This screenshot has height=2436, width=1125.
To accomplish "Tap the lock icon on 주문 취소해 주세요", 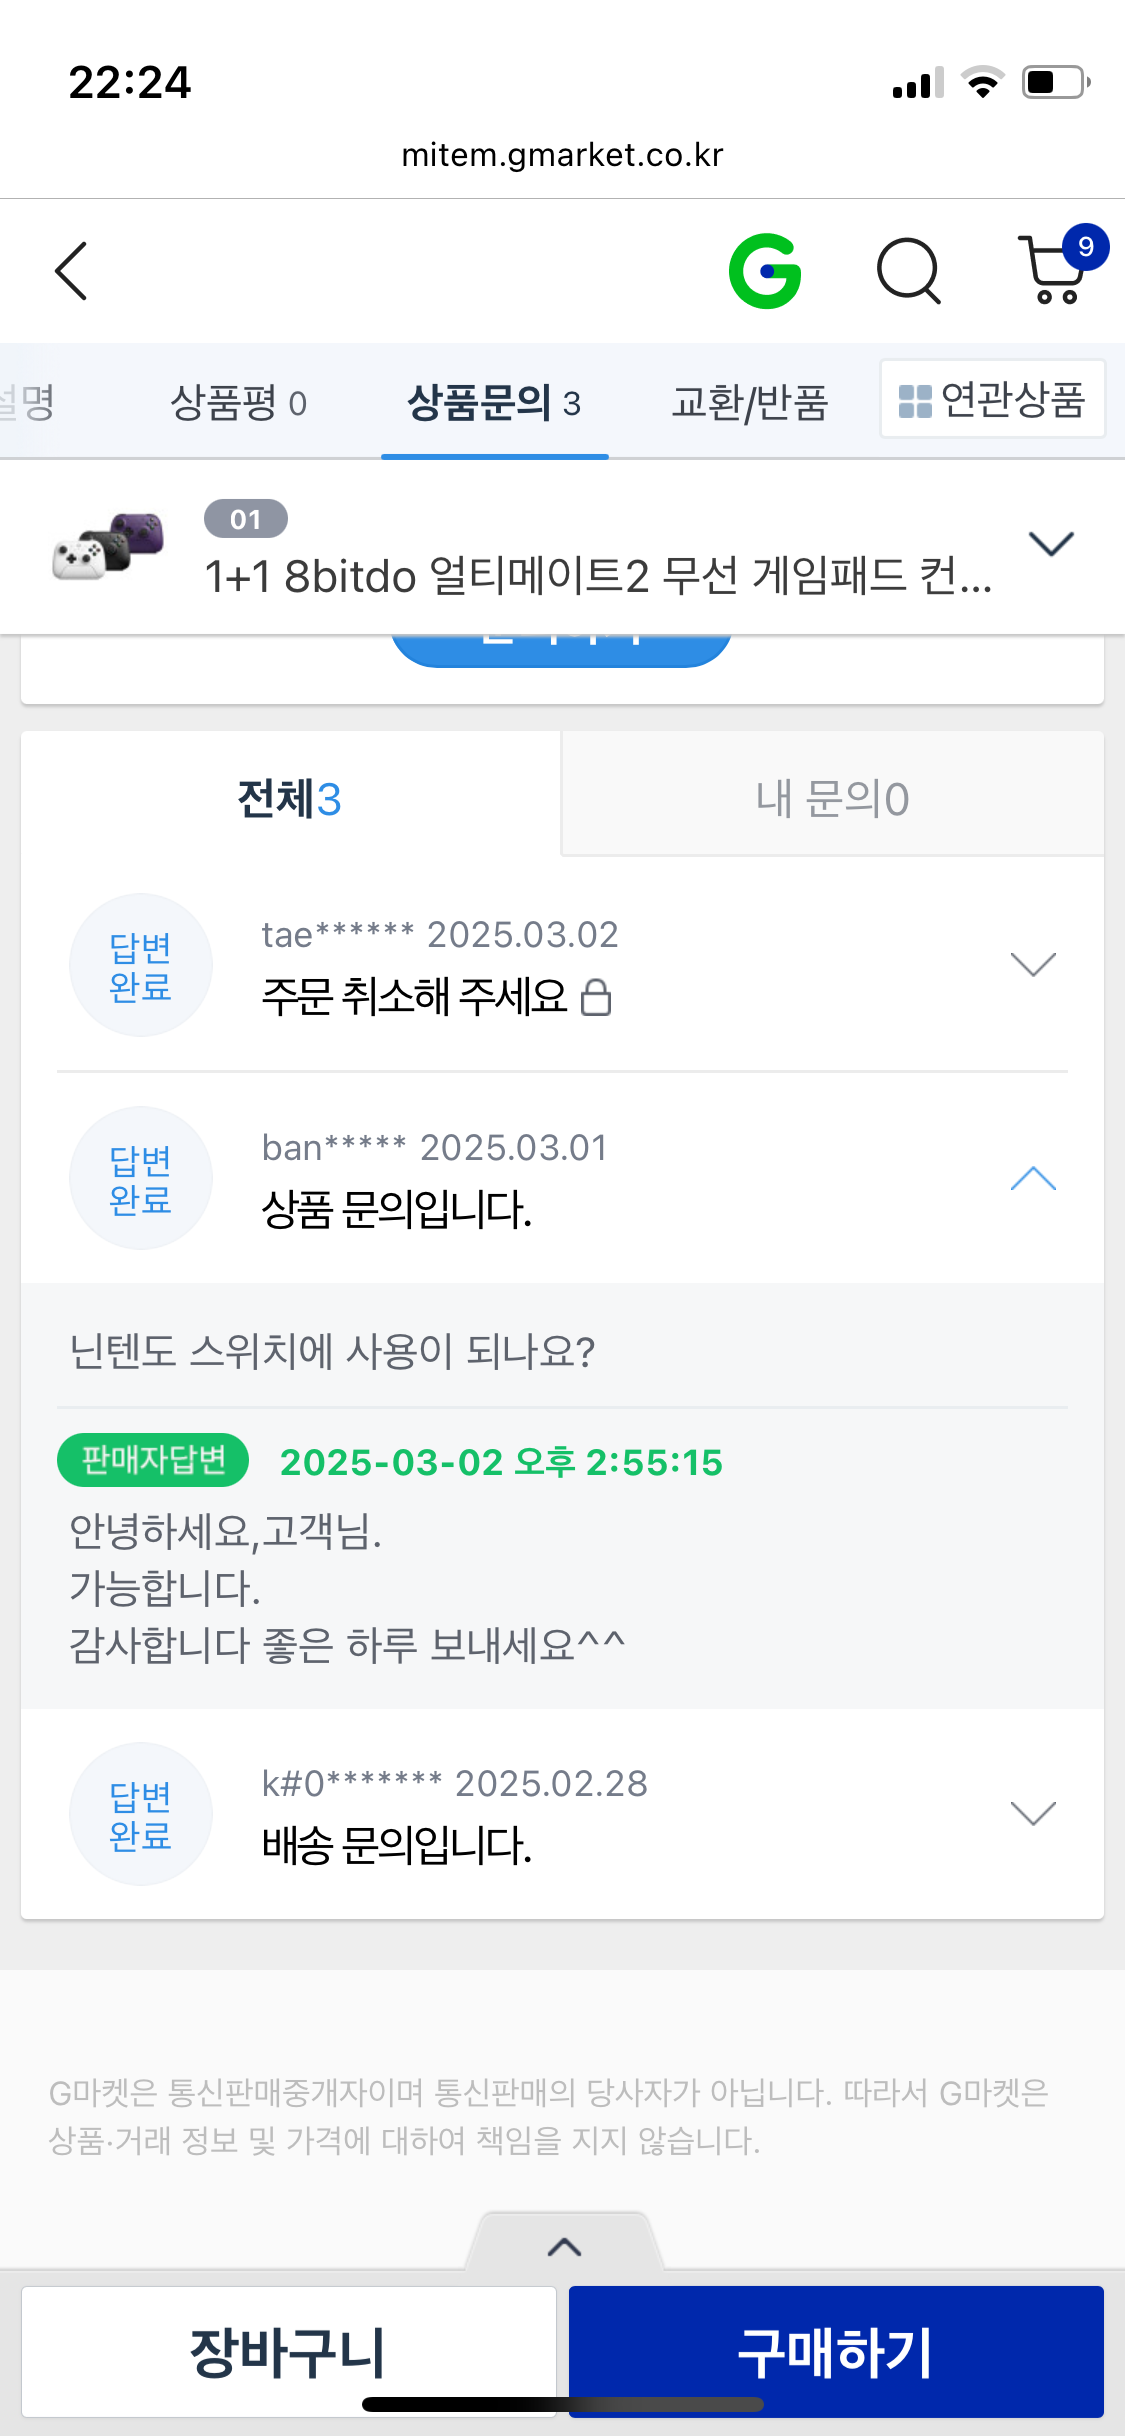I will tap(596, 997).
